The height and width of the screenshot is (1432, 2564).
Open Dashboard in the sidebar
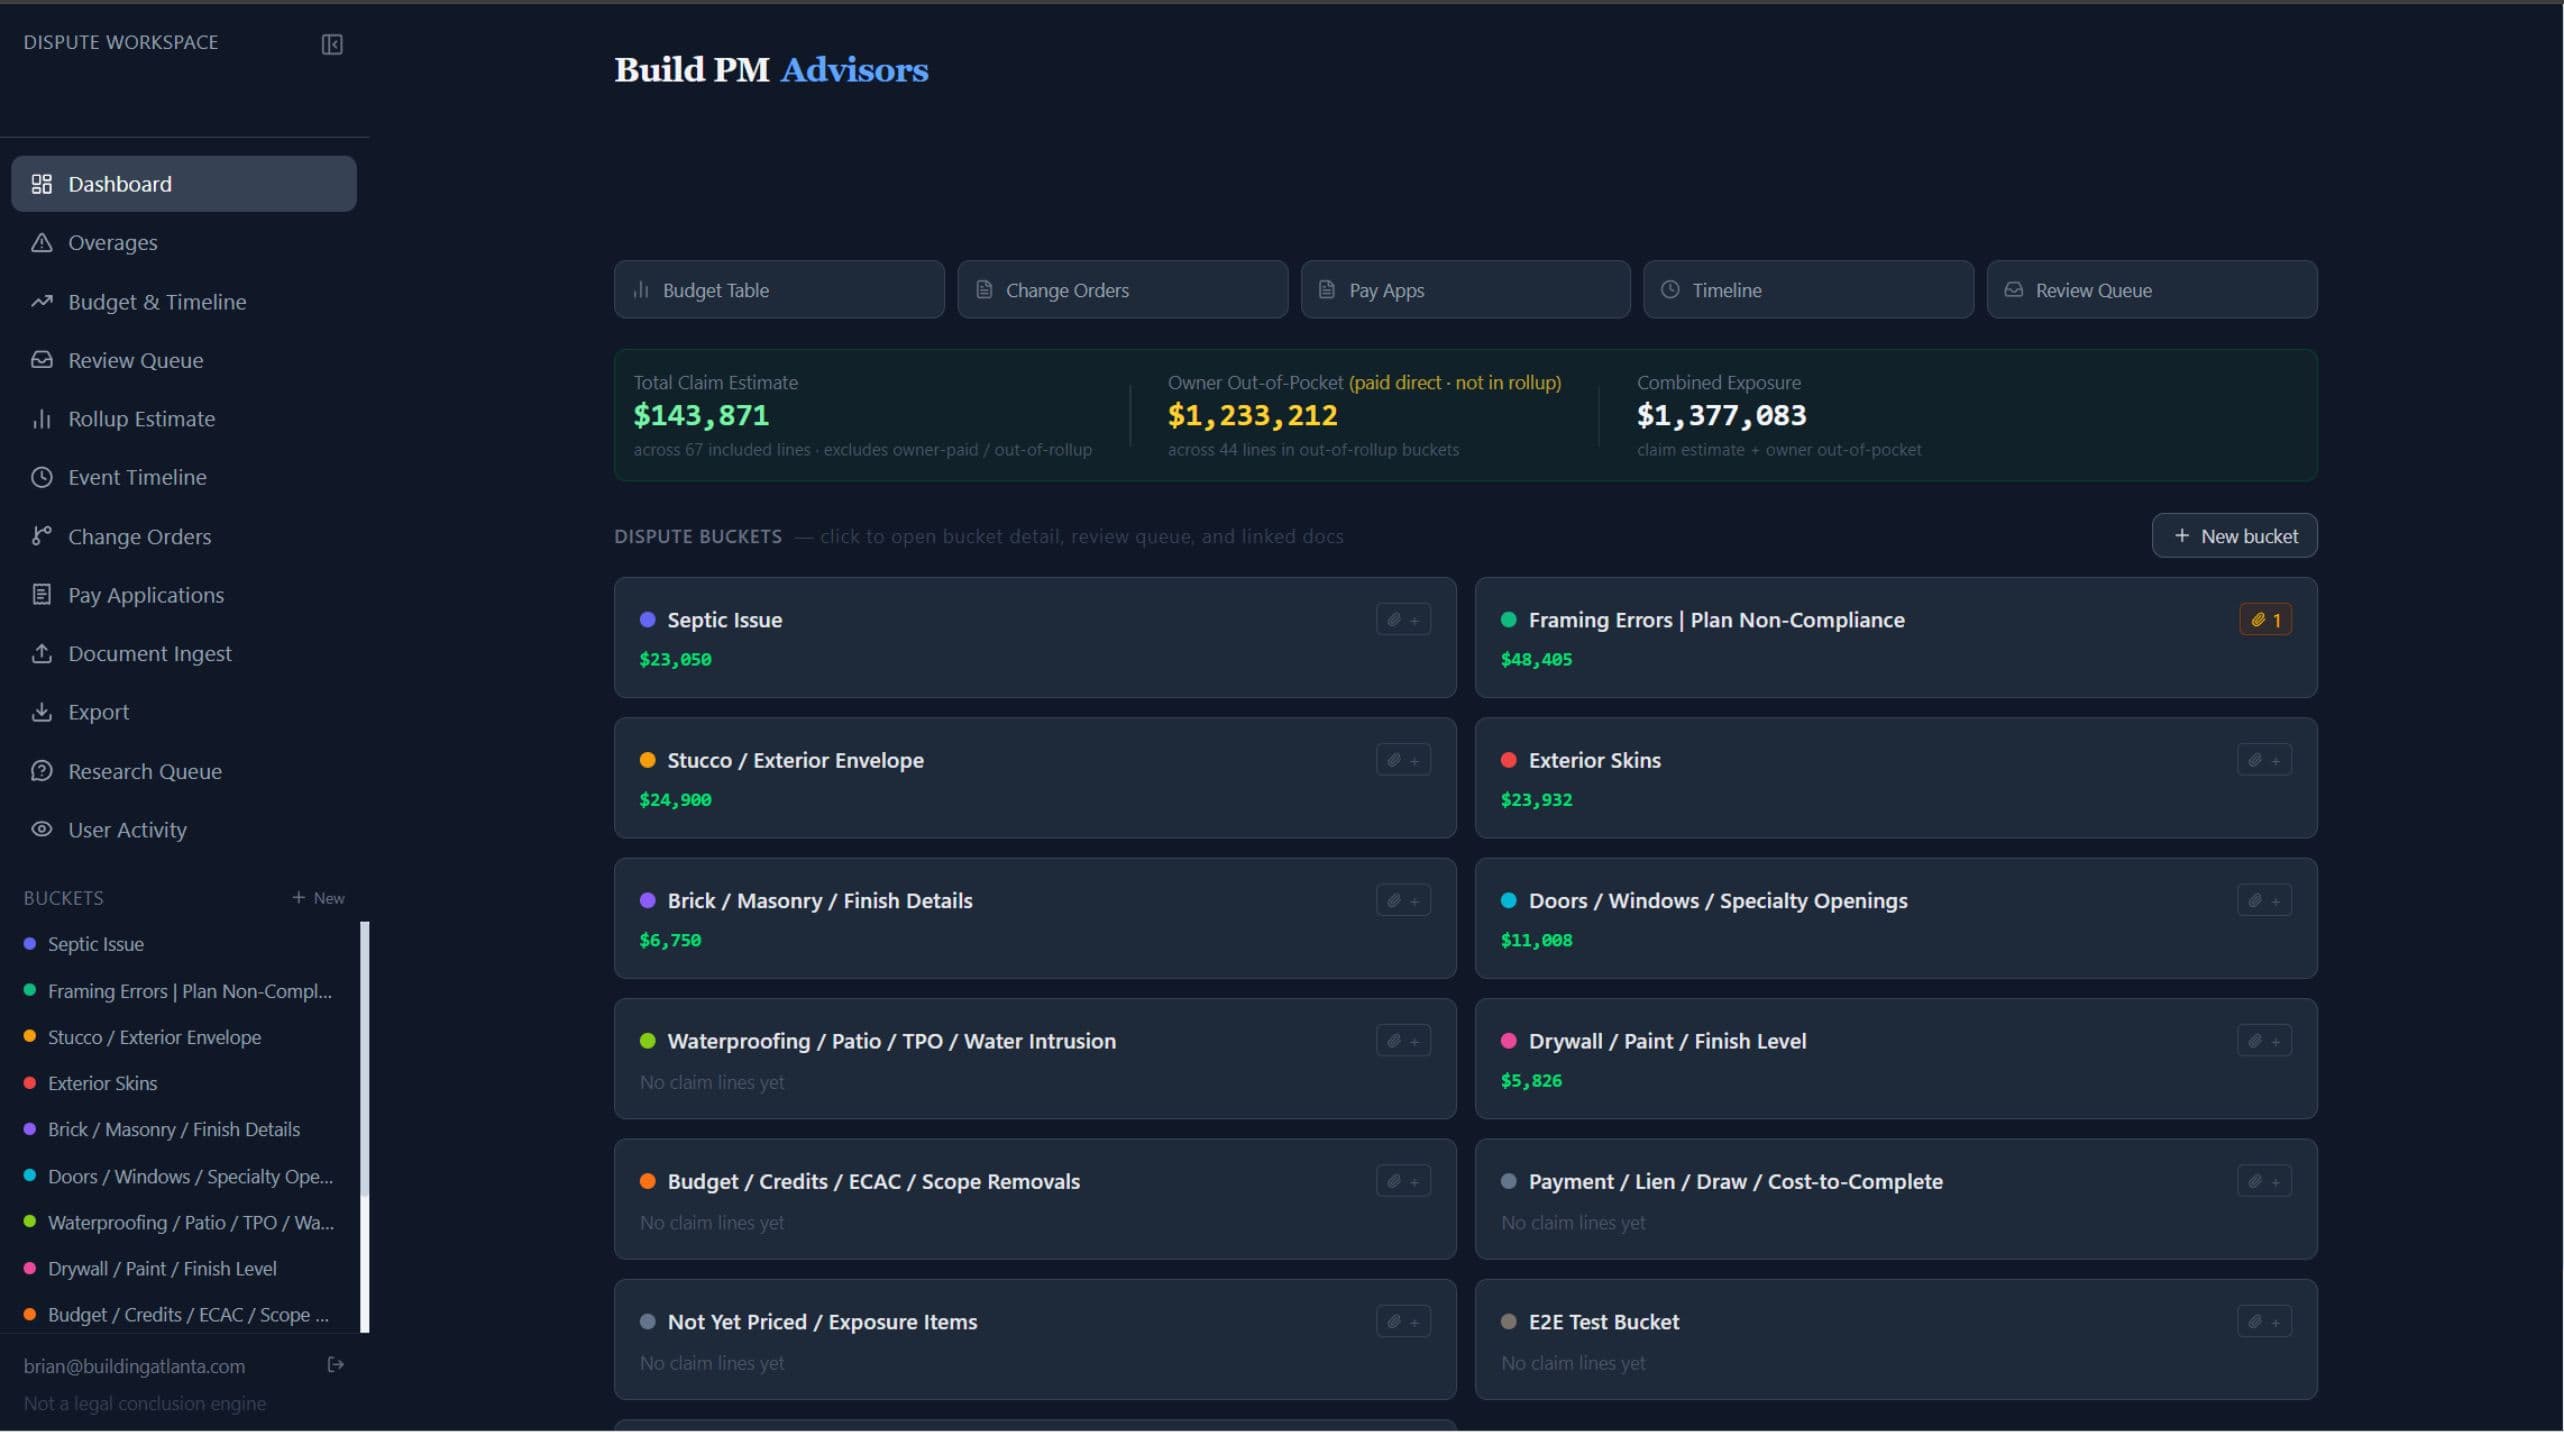tap(184, 184)
